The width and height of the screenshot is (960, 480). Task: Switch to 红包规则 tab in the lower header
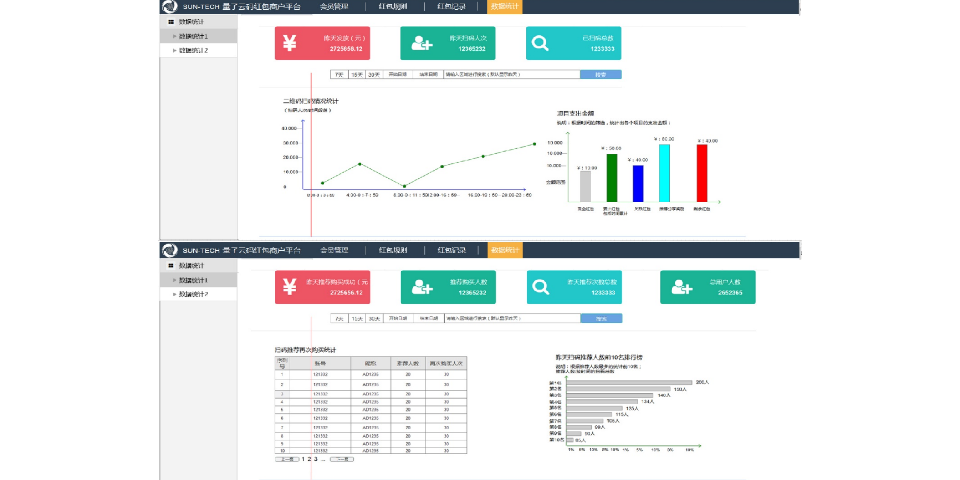point(392,250)
